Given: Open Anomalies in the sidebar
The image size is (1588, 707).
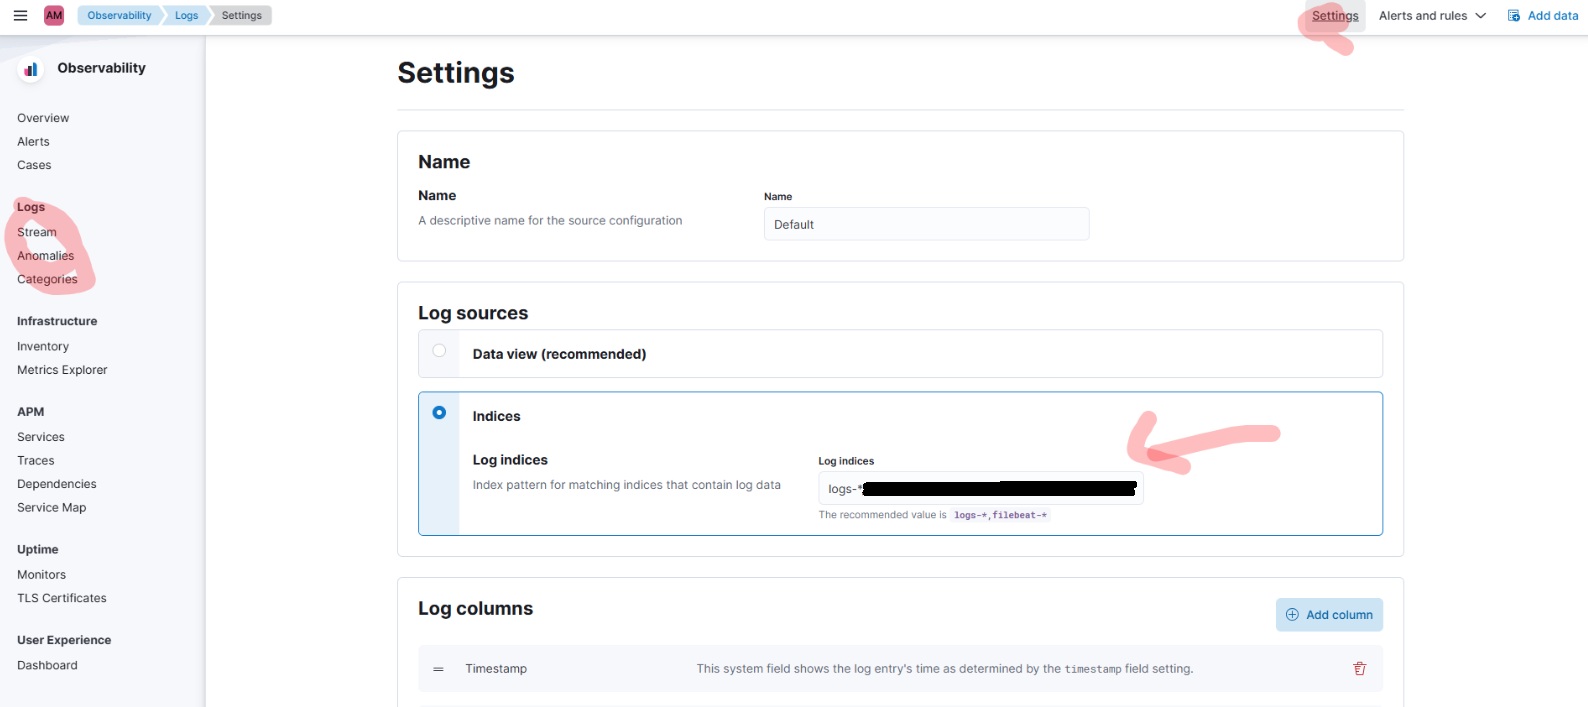Looking at the screenshot, I should [45, 256].
